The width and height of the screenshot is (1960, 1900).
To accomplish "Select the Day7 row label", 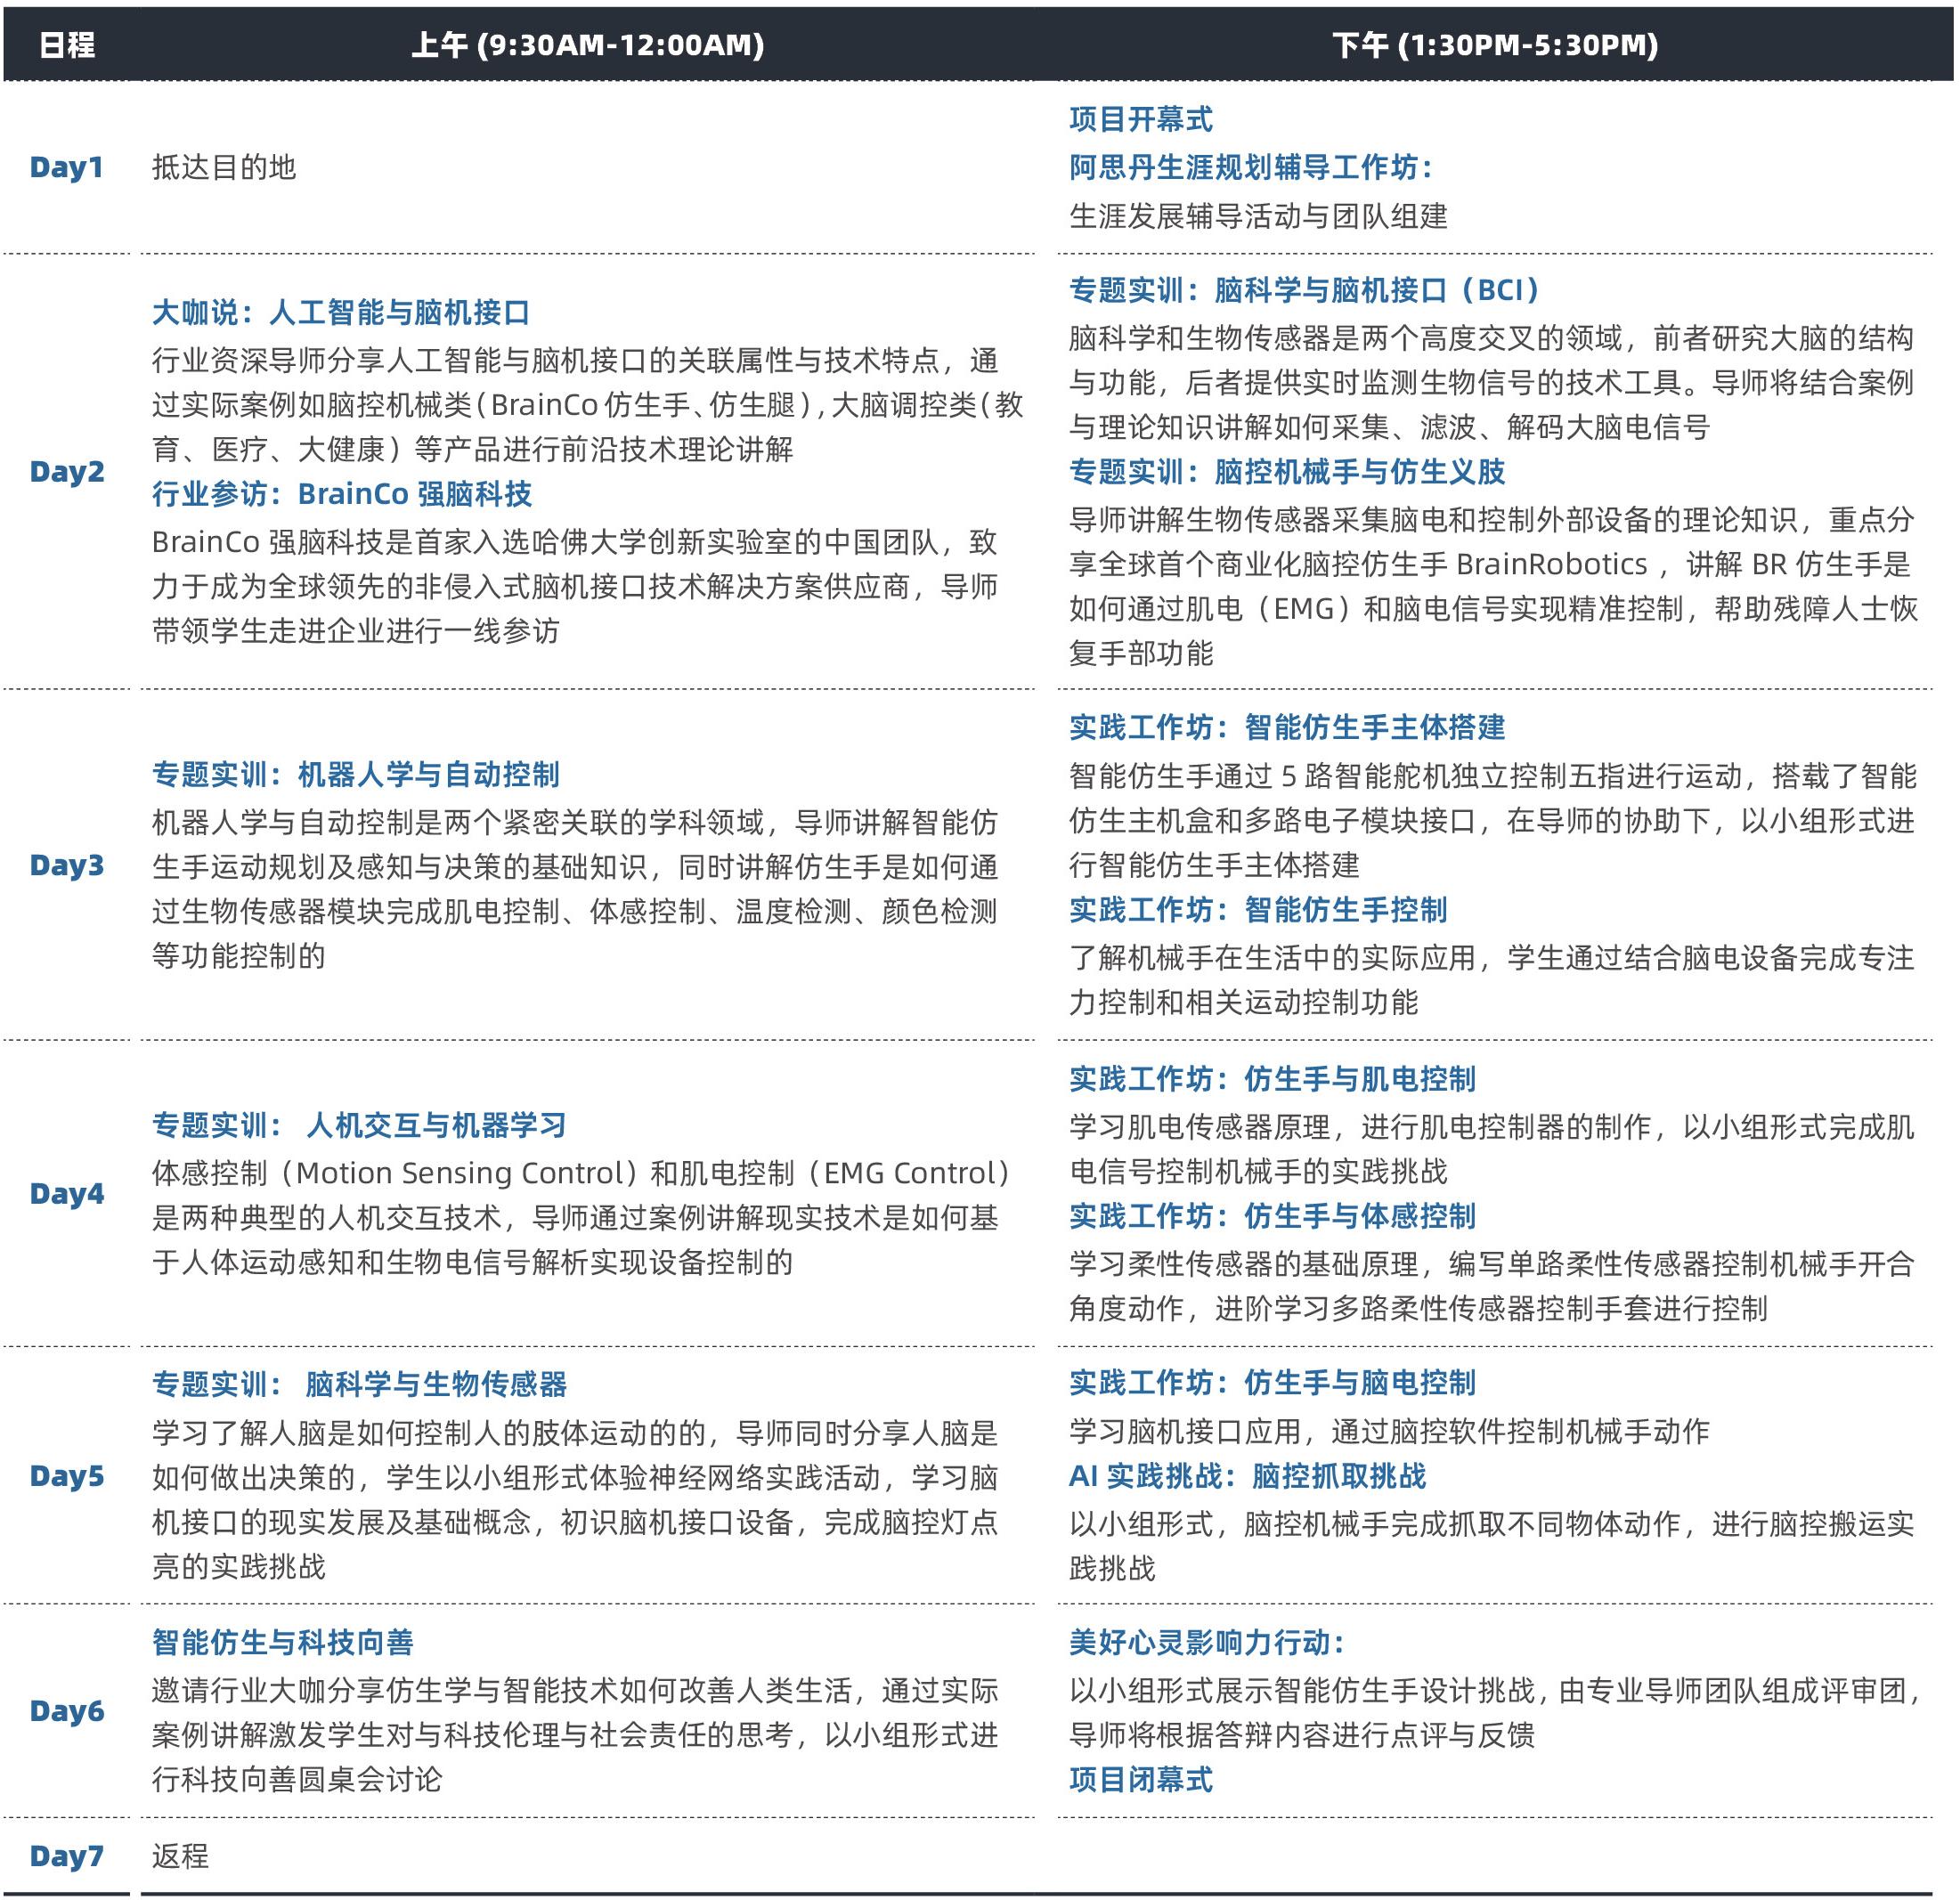I will (67, 1856).
